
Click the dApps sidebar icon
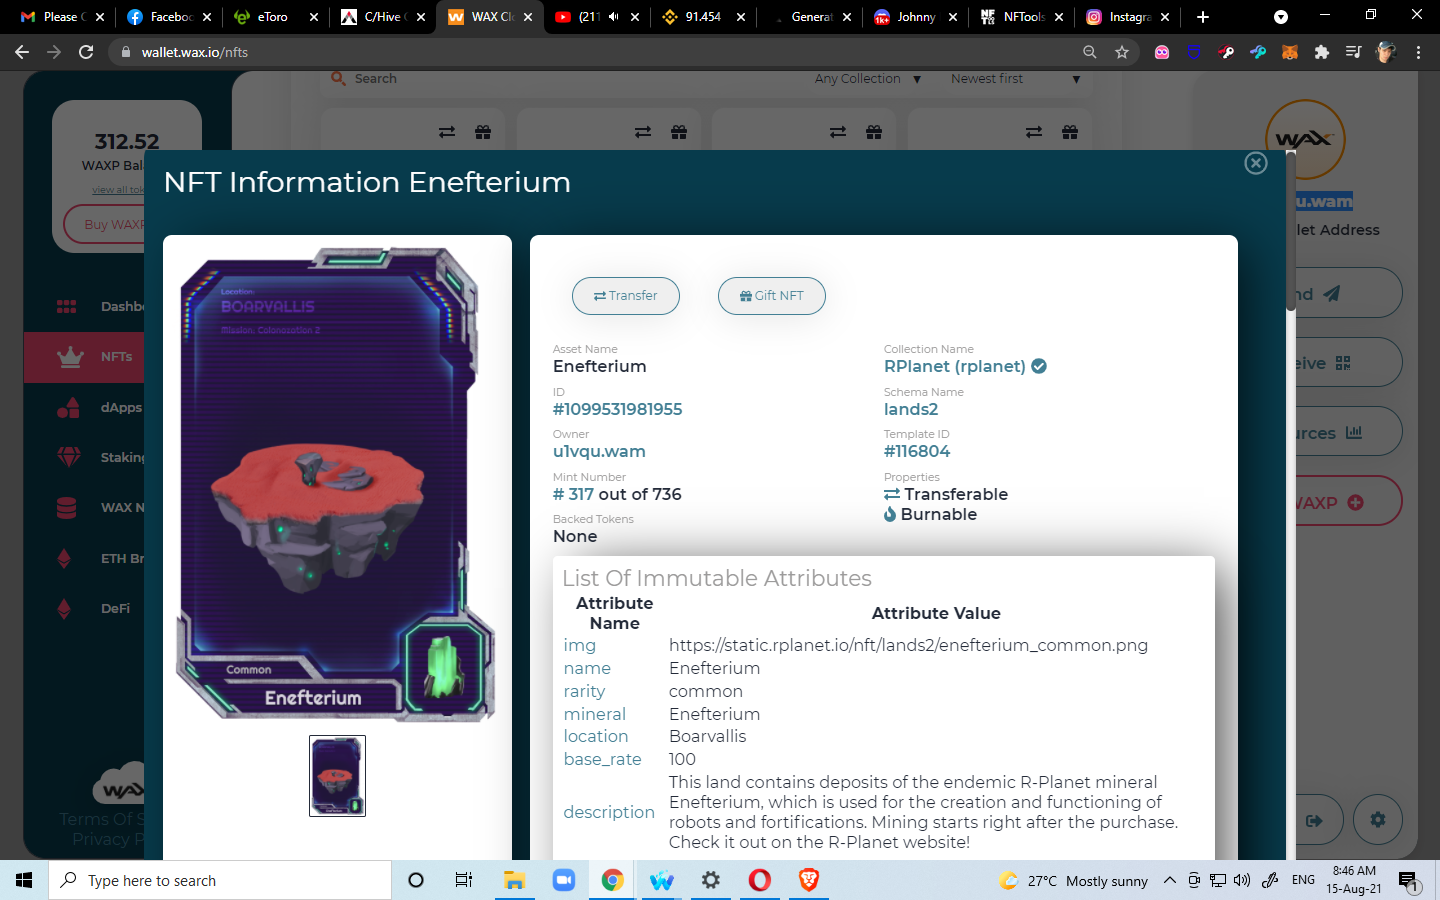click(68, 407)
